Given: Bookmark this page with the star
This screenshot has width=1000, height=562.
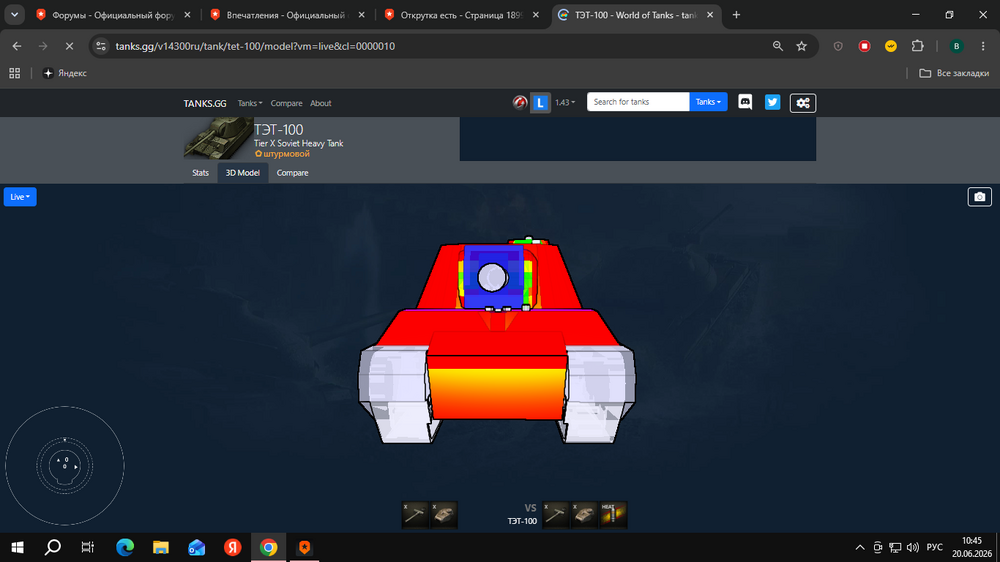Looking at the screenshot, I should click(802, 46).
